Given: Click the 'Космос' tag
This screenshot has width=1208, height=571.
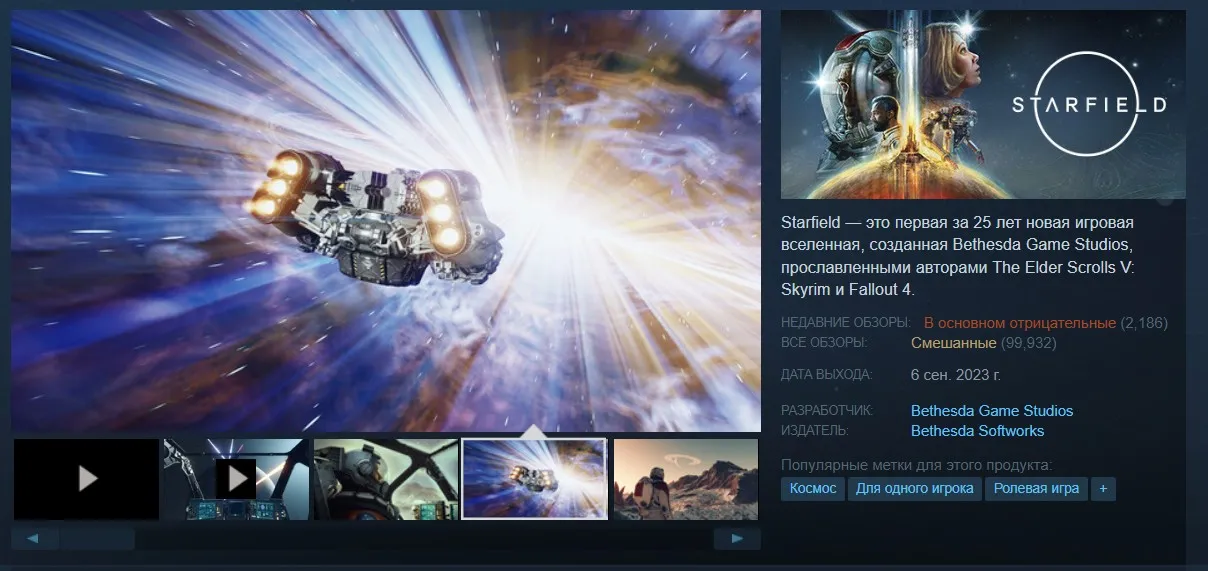Looking at the screenshot, I should pyautogui.click(x=813, y=489).
